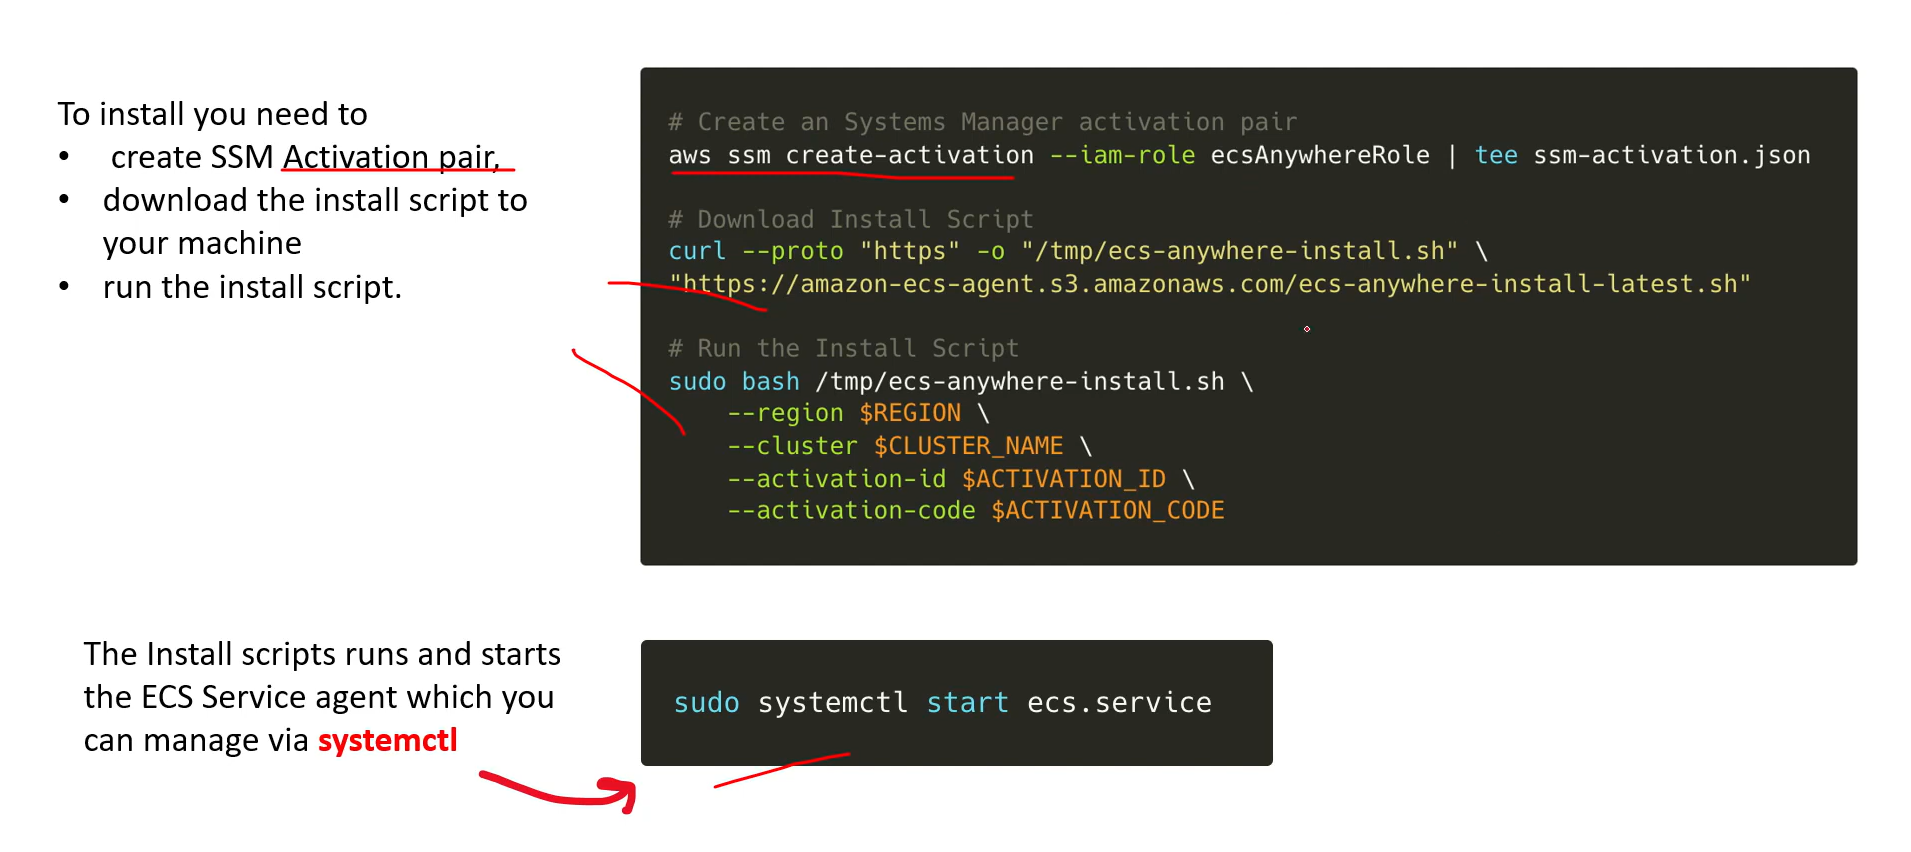The height and width of the screenshot is (852, 1911).
Task: Click the "$REGION" variable
Action: click(910, 413)
